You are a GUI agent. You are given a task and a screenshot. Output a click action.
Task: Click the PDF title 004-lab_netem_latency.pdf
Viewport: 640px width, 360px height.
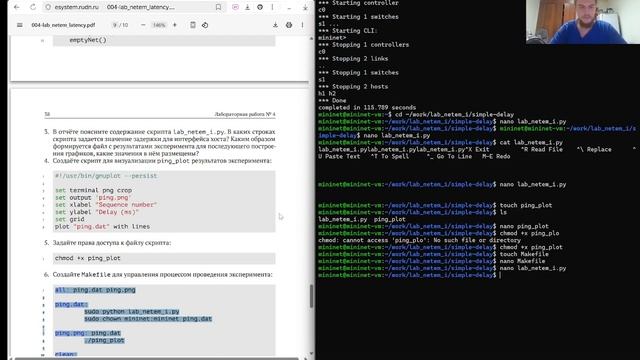63,25
